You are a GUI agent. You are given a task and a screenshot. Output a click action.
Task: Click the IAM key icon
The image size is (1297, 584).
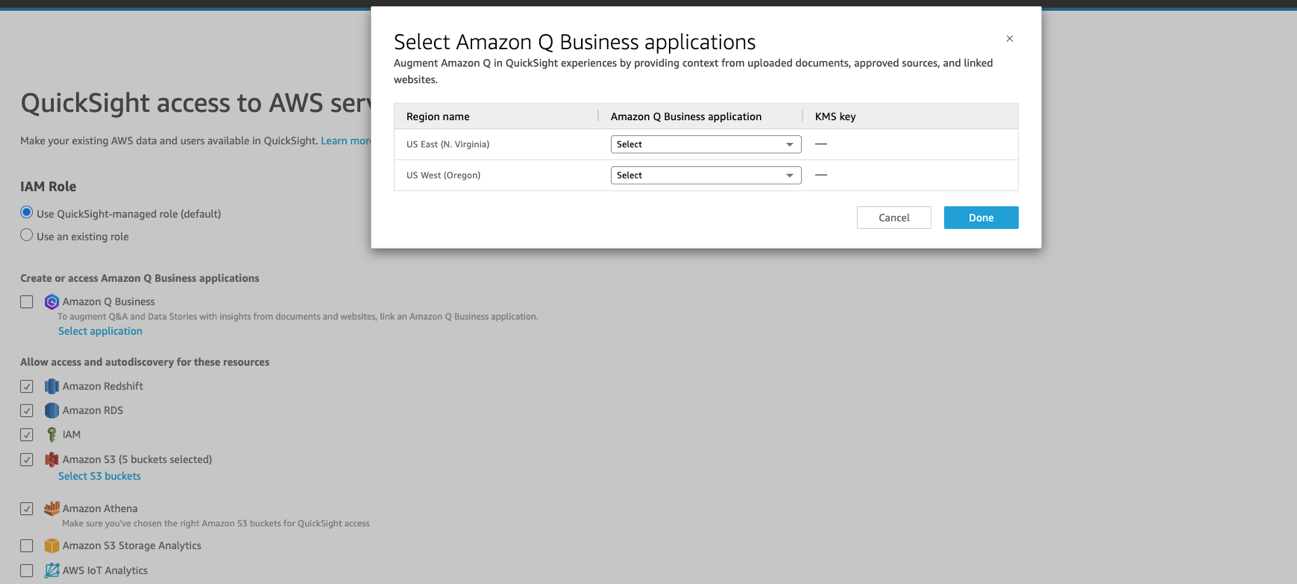(x=52, y=435)
